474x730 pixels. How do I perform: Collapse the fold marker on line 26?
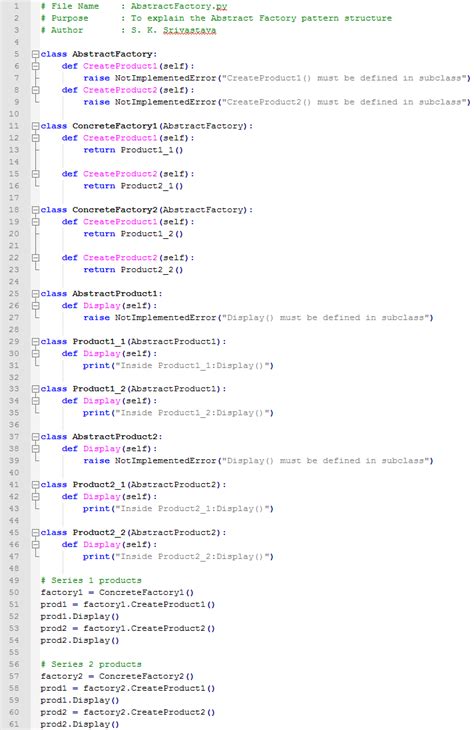[x=35, y=305]
